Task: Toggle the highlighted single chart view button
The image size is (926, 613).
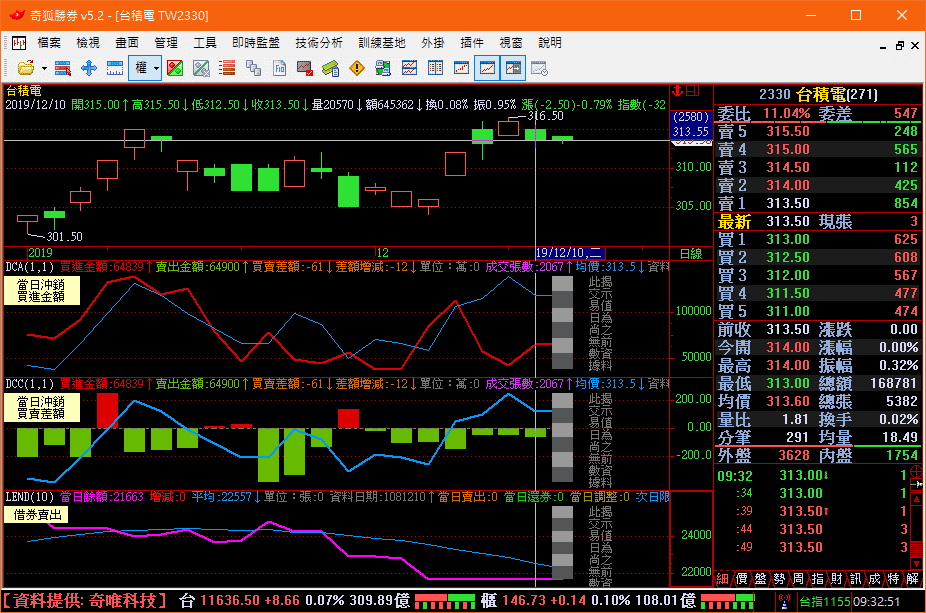Action: [487, 69]
